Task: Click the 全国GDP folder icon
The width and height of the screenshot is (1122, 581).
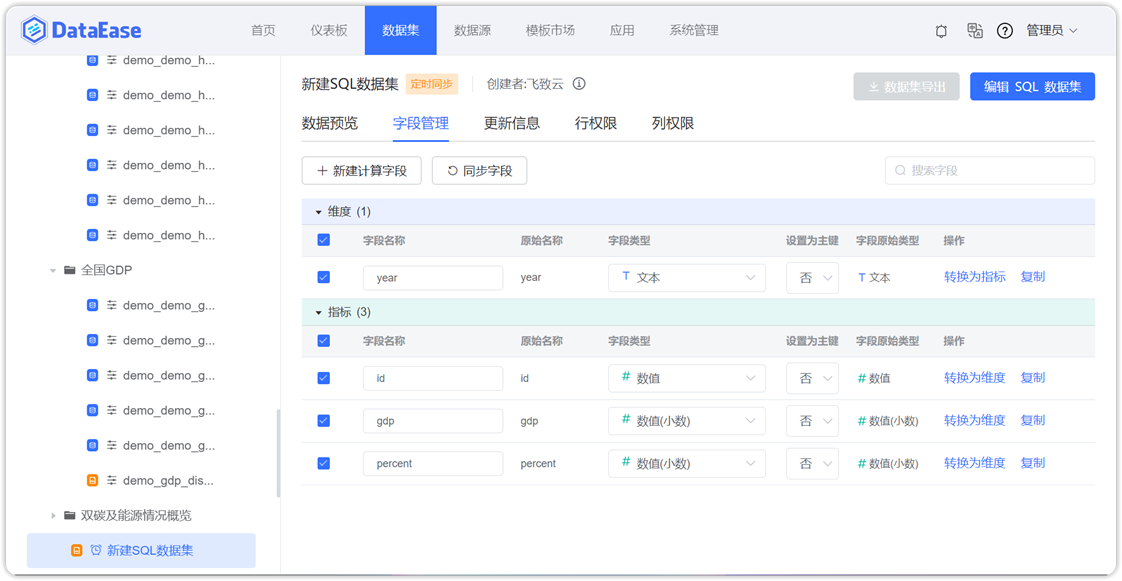Action: click(x=69, y=270)
